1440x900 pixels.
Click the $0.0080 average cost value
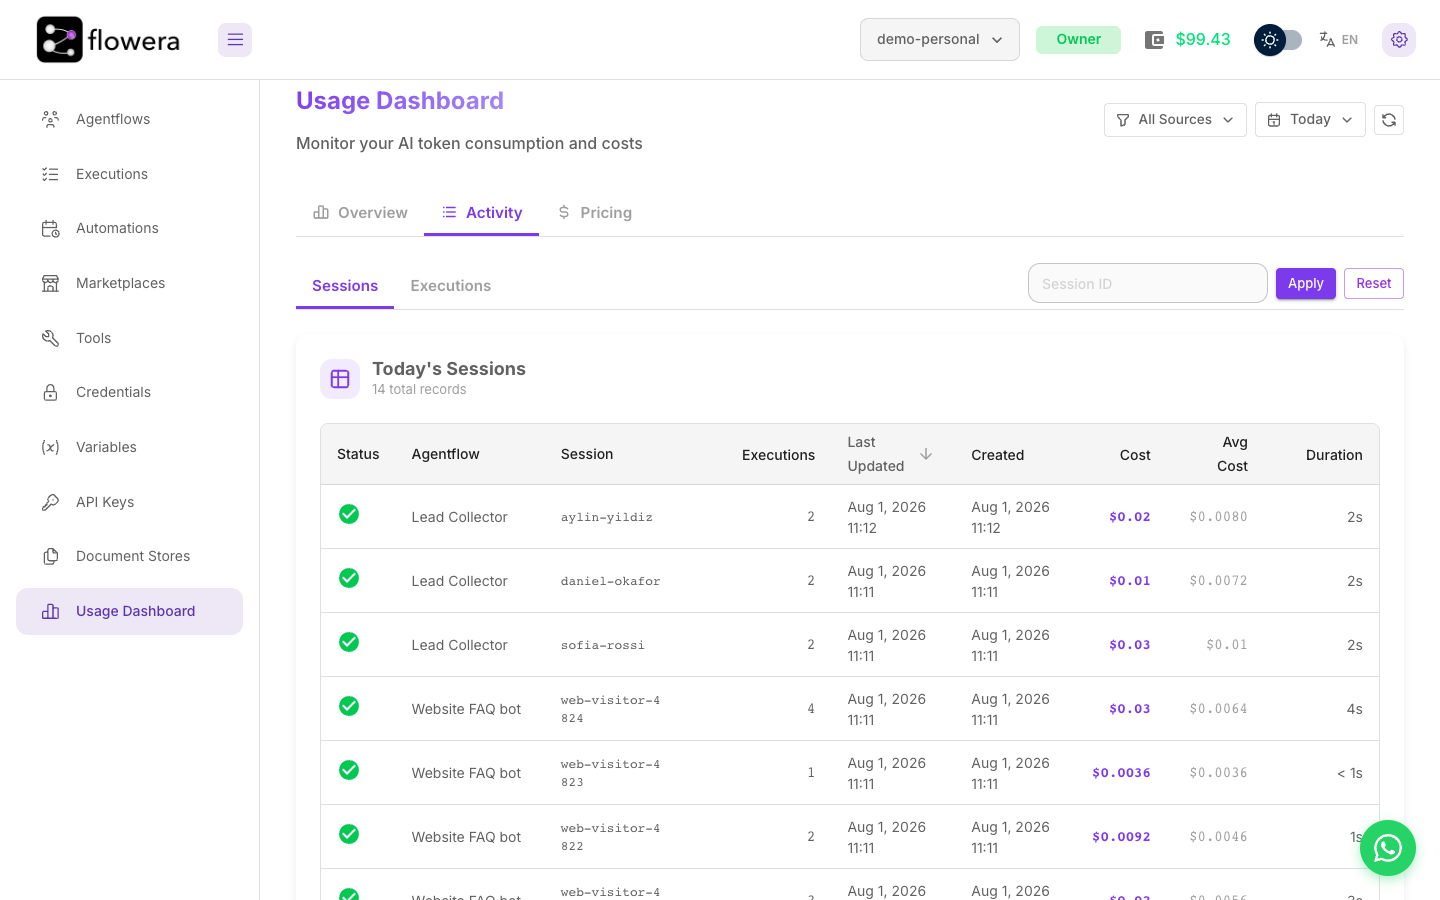[x=1218, y=517]
